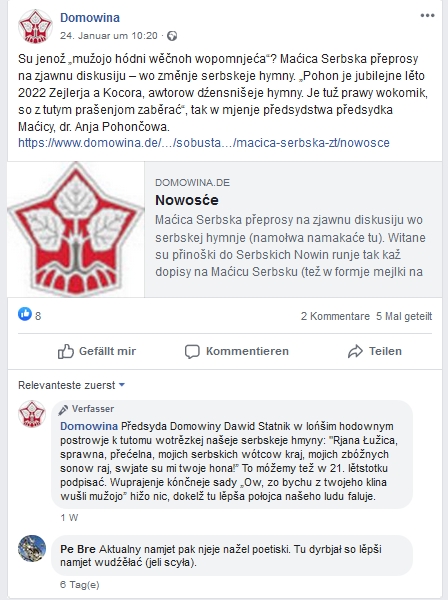The width and height of the screenshot is (448, 600).
Task: Open Pe Bre's profile name link
Action: (78, 549)
